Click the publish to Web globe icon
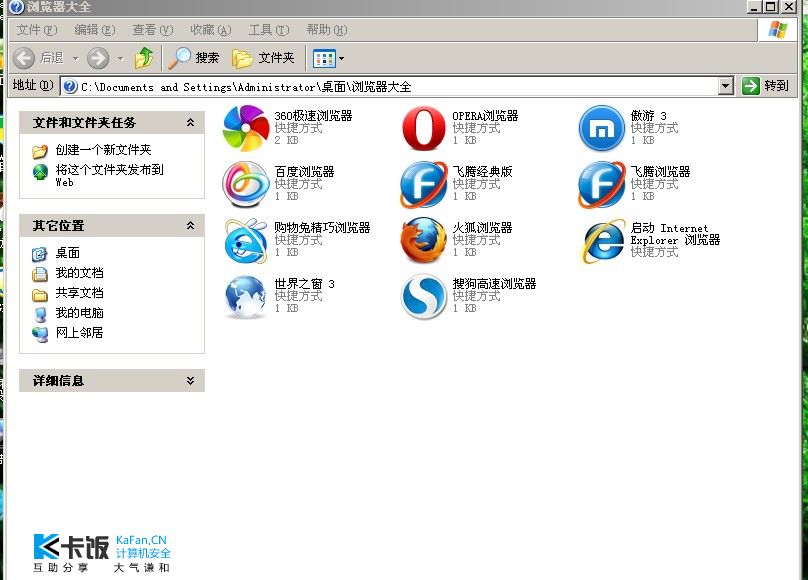808x580 pixels. click(x=40, y=172)
